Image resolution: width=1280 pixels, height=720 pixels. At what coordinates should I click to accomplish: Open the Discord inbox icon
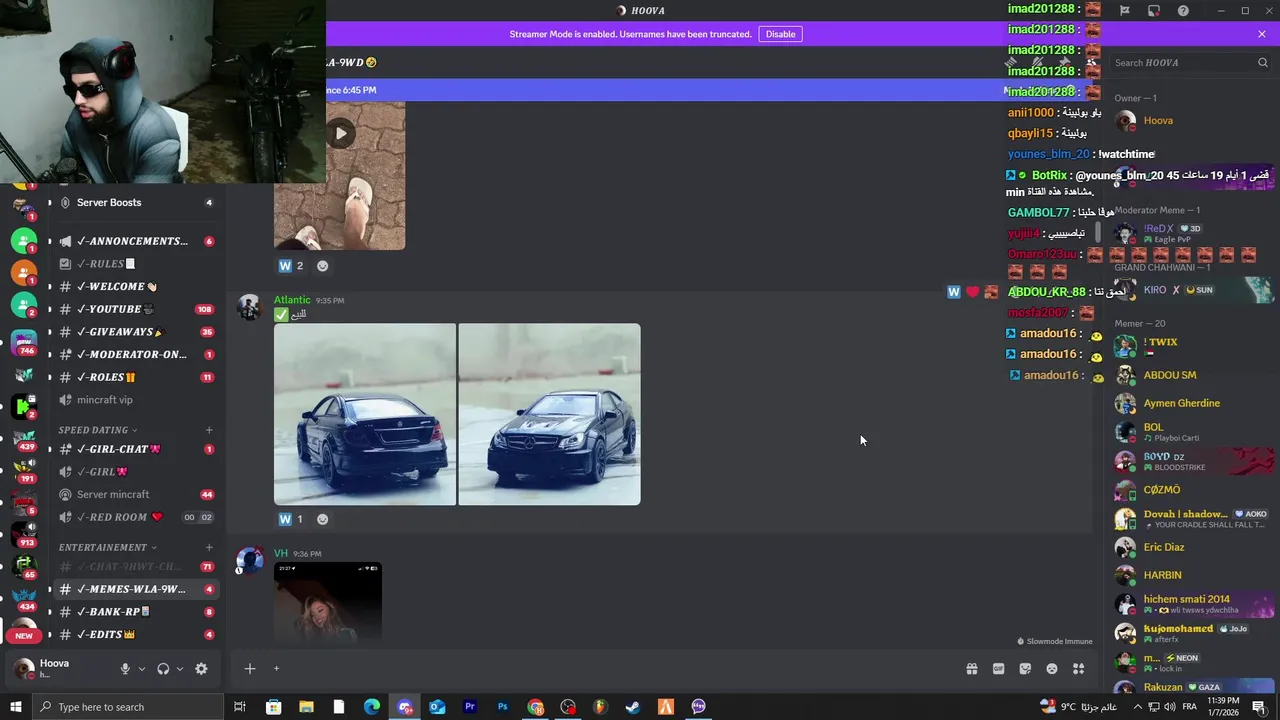[1154, 11]
